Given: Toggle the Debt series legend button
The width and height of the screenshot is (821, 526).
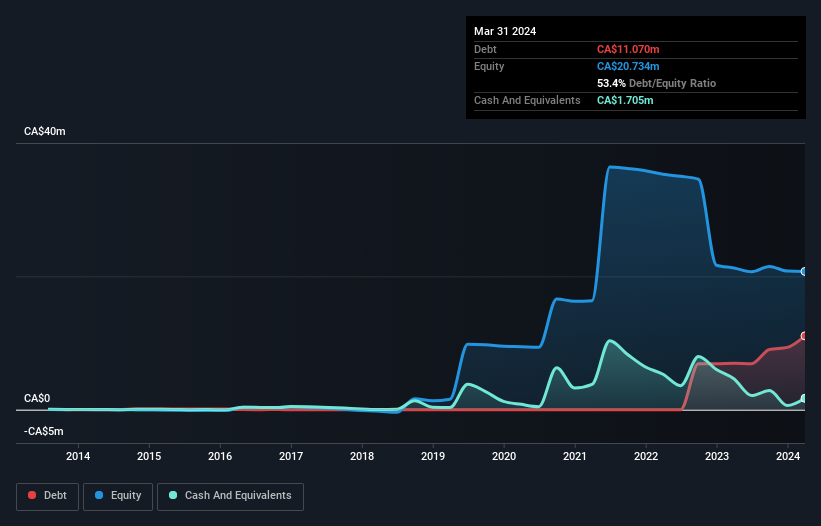Looking at the screenshot, I should tap(48, 496).
